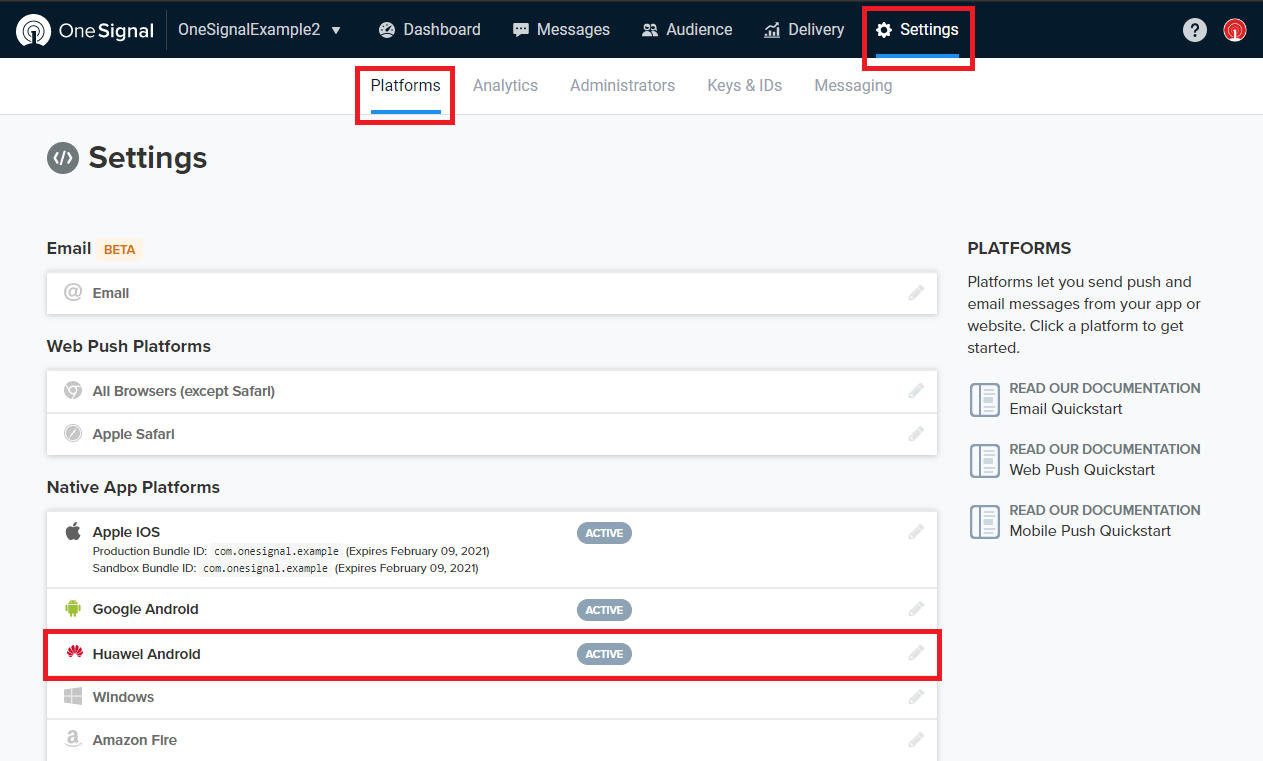Open the red account avatar icon

[1235, 30]
